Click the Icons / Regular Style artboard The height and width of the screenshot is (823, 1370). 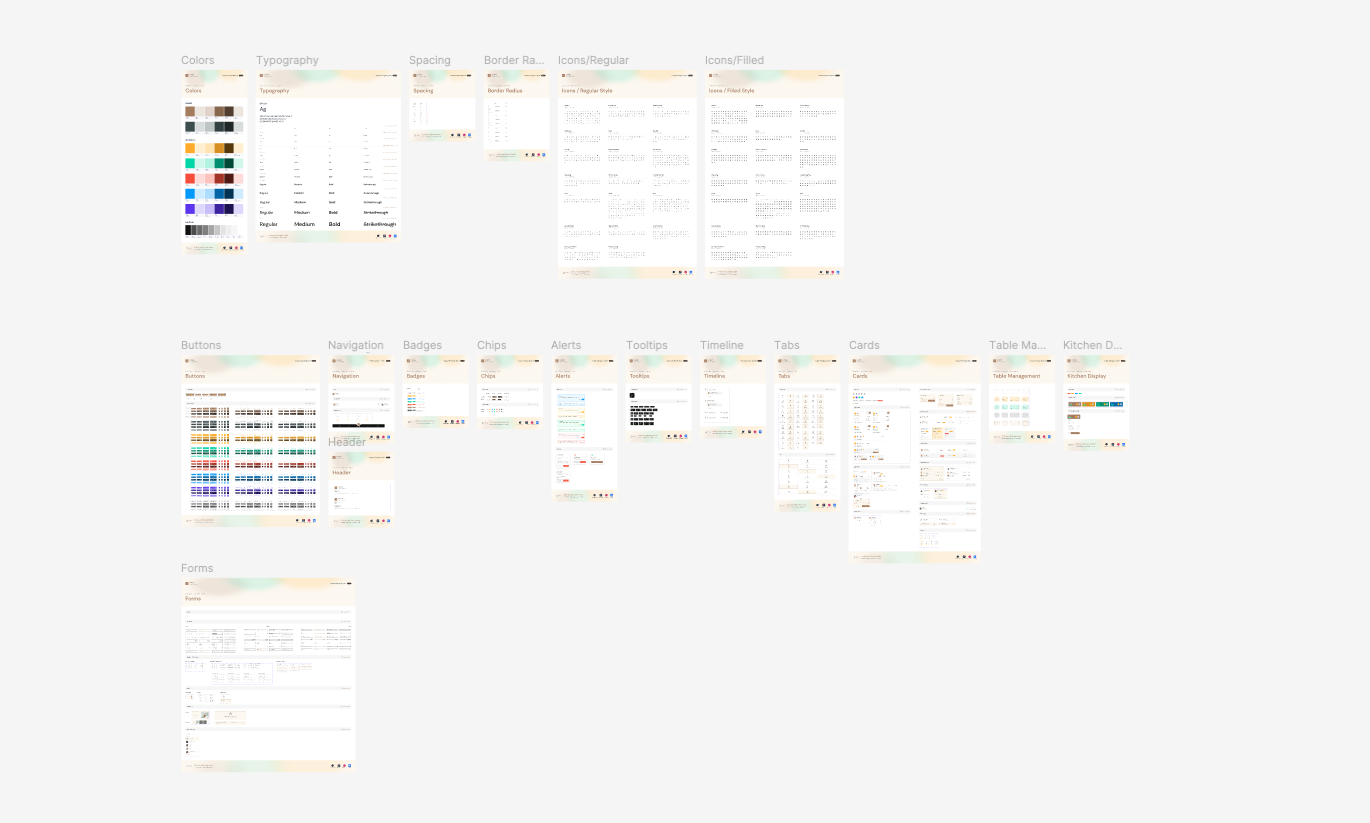pos(627,174)
